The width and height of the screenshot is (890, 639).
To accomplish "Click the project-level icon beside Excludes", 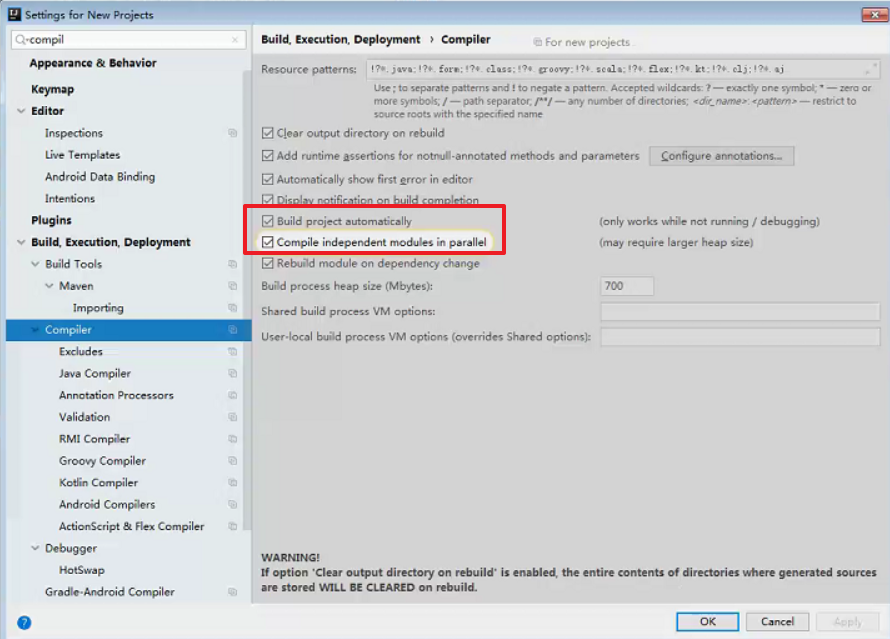I will click(x=232, y=351).
